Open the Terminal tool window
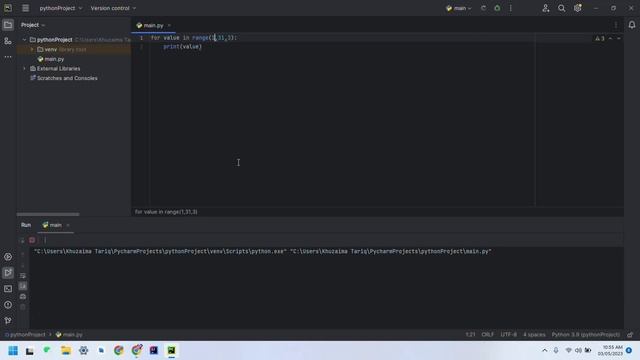This screenshot has height=360, width=640. pyautogui.click(x=8, y=289)
